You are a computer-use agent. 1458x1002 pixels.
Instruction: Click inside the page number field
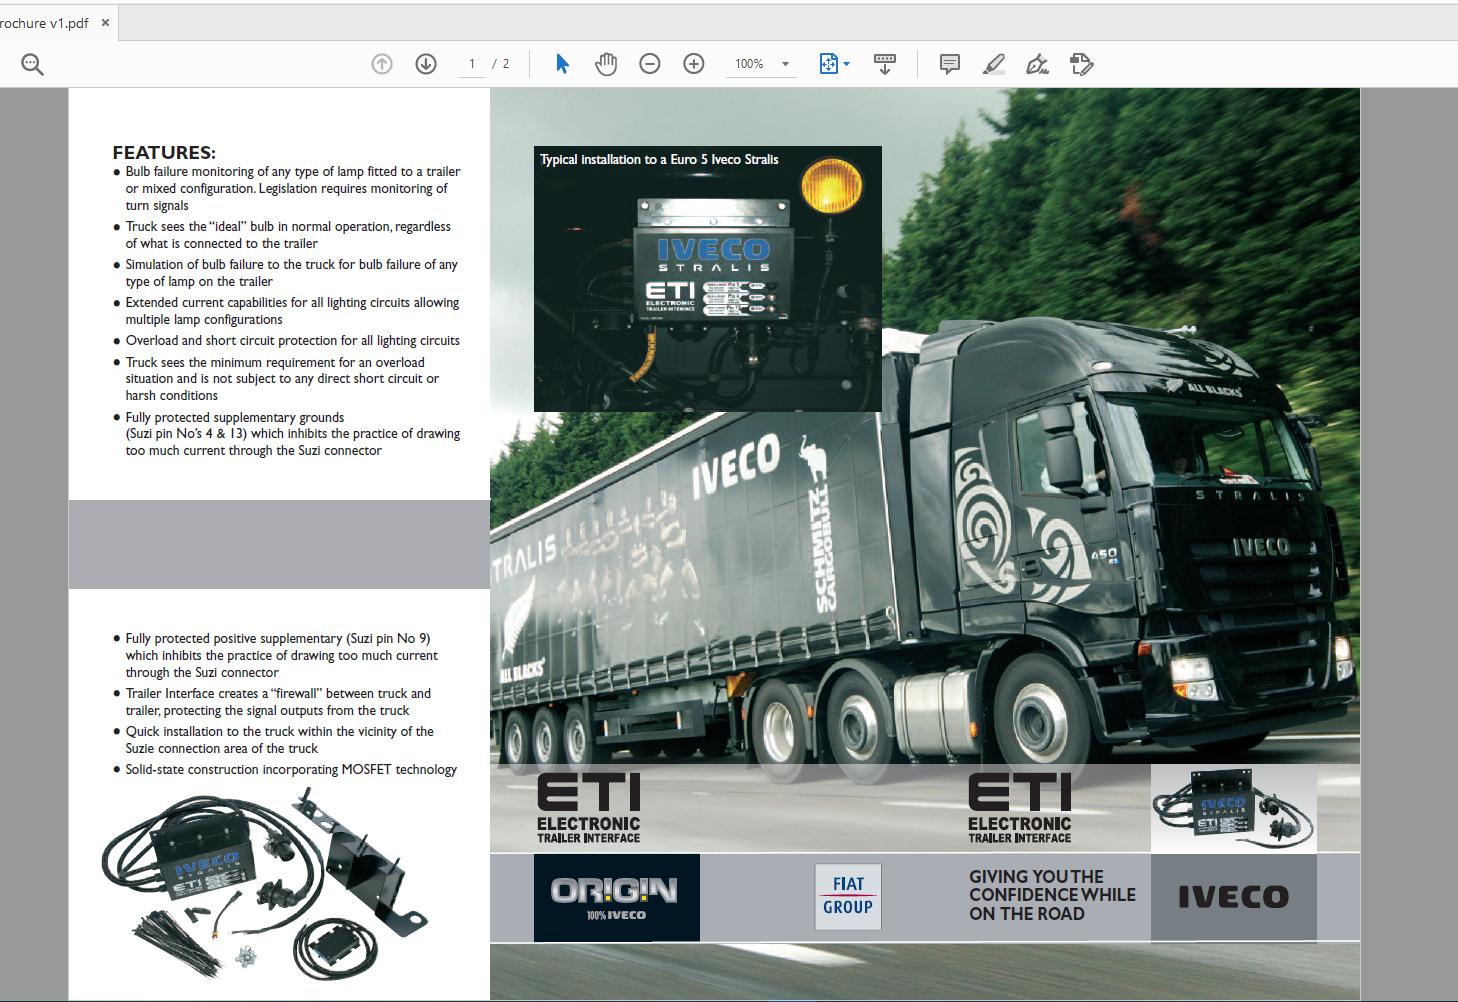472,63
